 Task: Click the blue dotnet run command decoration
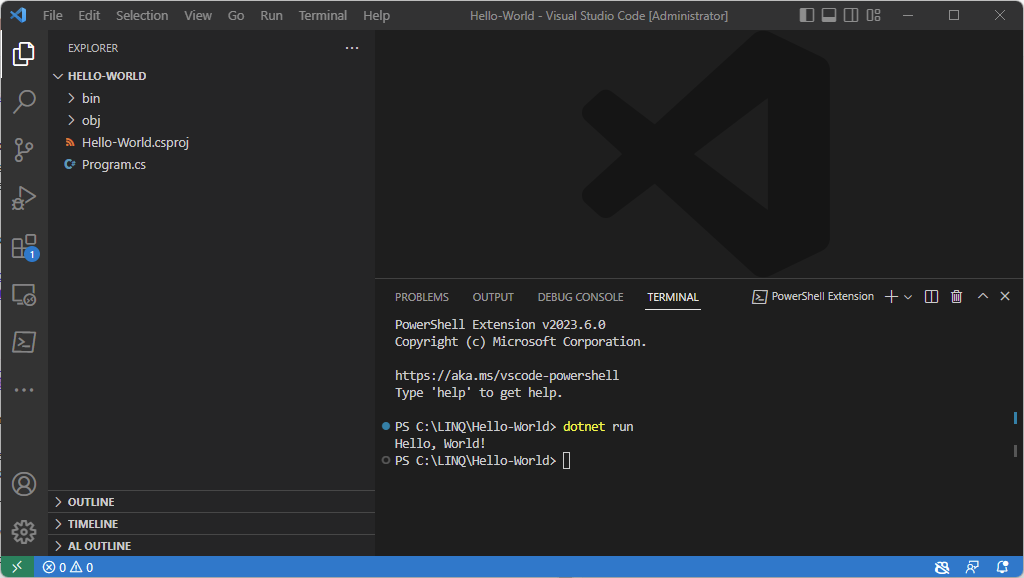(385, 426)
